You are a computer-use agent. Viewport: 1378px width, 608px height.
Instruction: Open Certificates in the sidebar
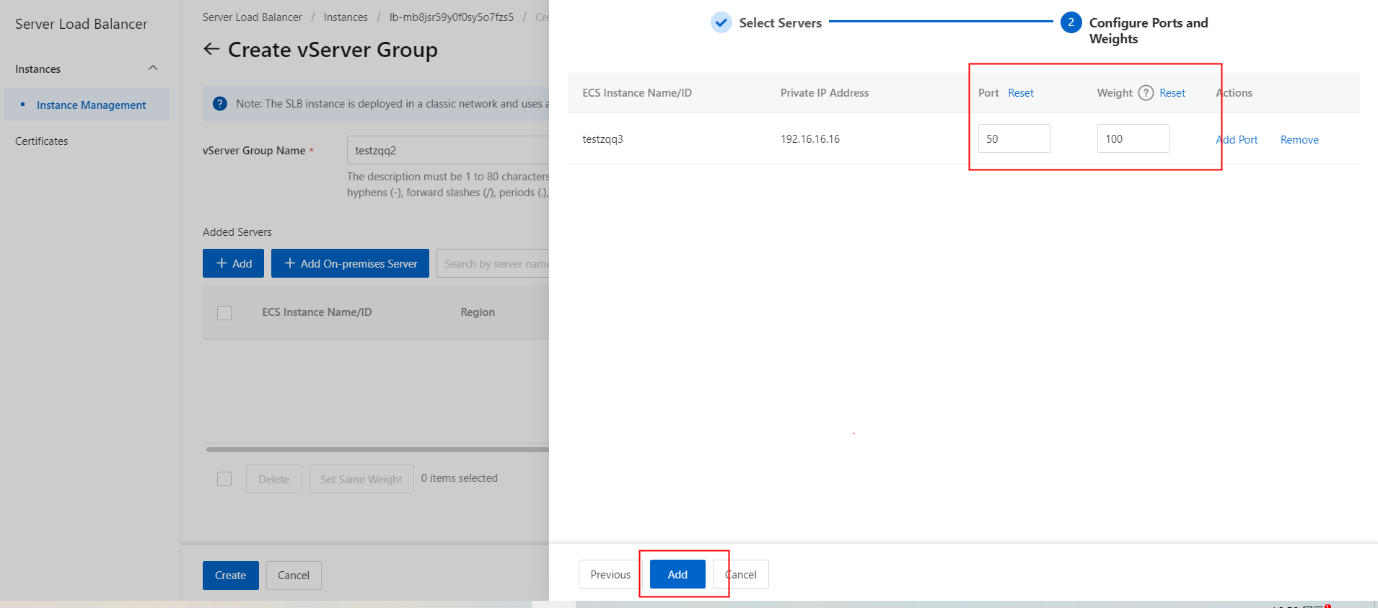[x=42, y=141]
